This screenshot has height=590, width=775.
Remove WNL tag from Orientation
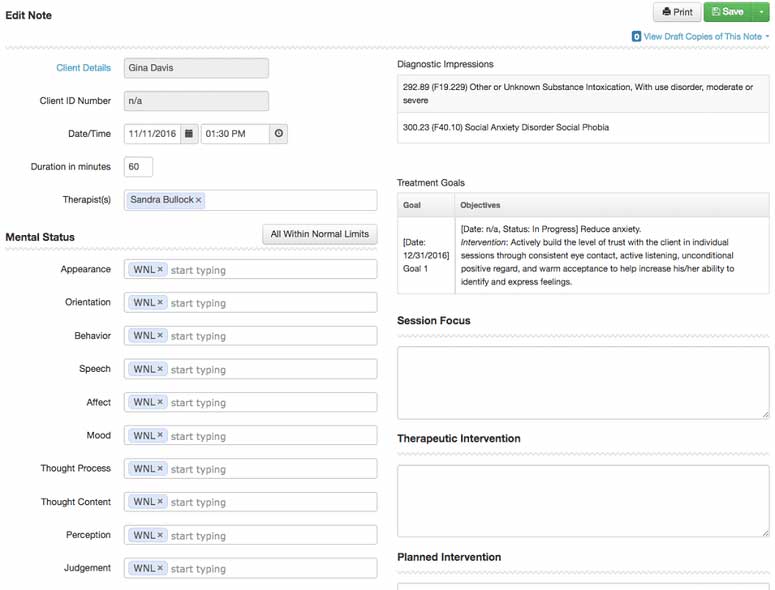click(x=160, y=303)
